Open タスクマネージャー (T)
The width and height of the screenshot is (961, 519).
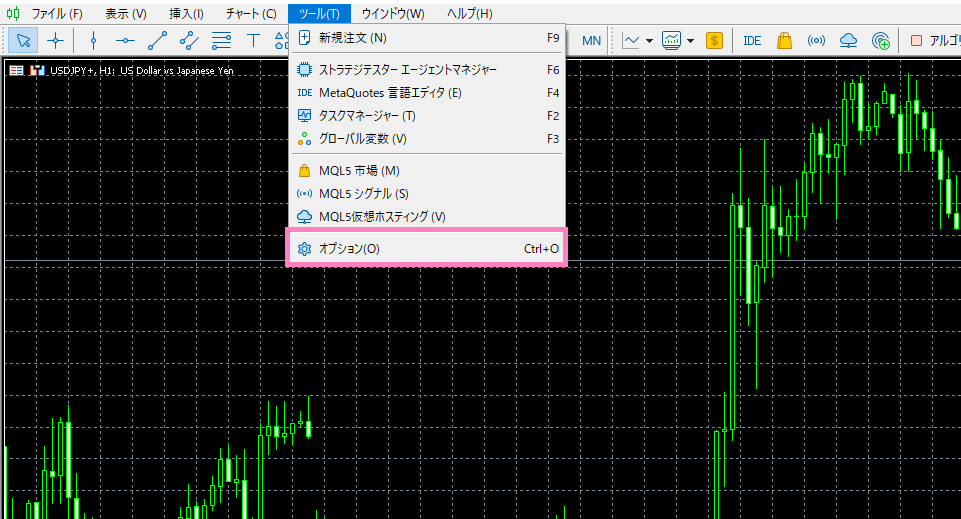(427, 116)
